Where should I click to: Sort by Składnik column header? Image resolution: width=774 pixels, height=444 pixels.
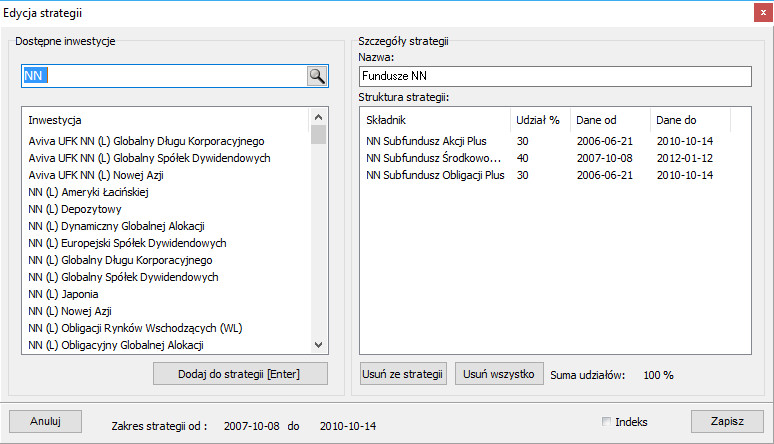[x=434, y=120]
